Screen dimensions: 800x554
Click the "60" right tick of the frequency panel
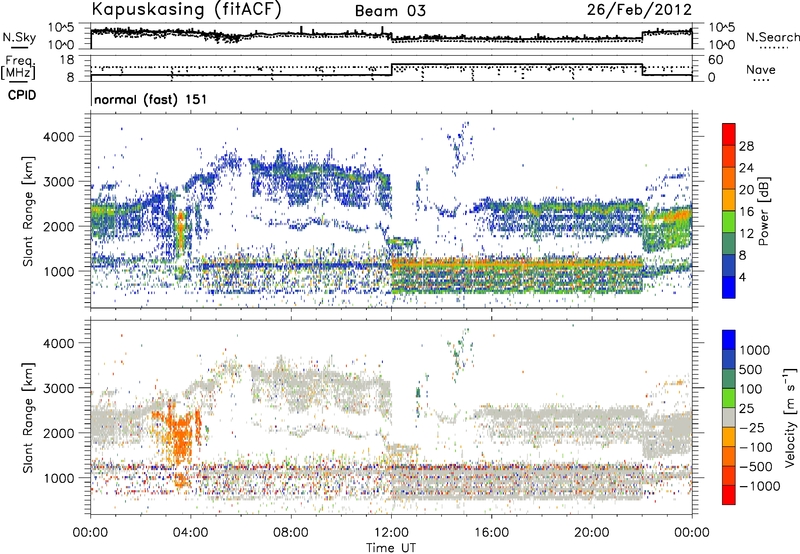coord(716,60)
